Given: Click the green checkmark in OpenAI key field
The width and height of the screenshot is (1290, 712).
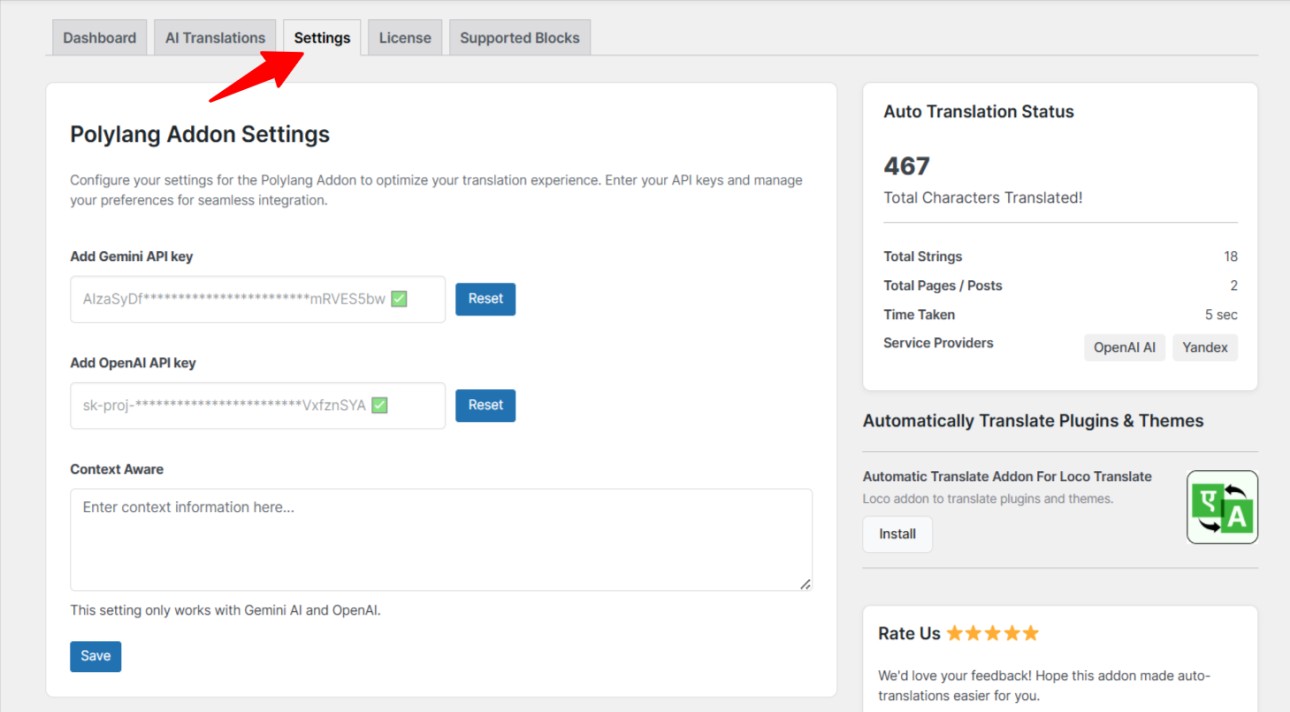Looking at the screenshot, I should pyautogui.click(x=379, y=405).
